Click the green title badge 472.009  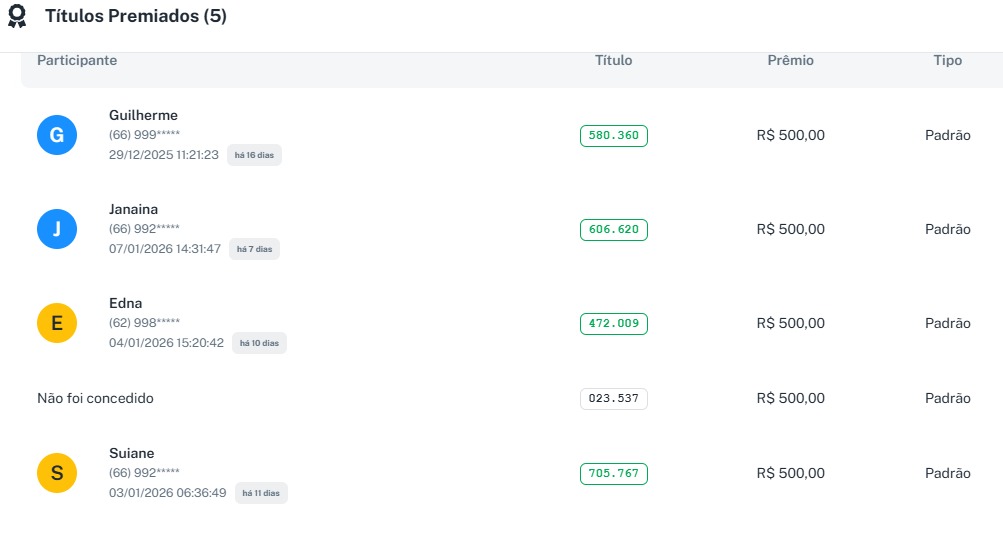(x=613, y=323)
